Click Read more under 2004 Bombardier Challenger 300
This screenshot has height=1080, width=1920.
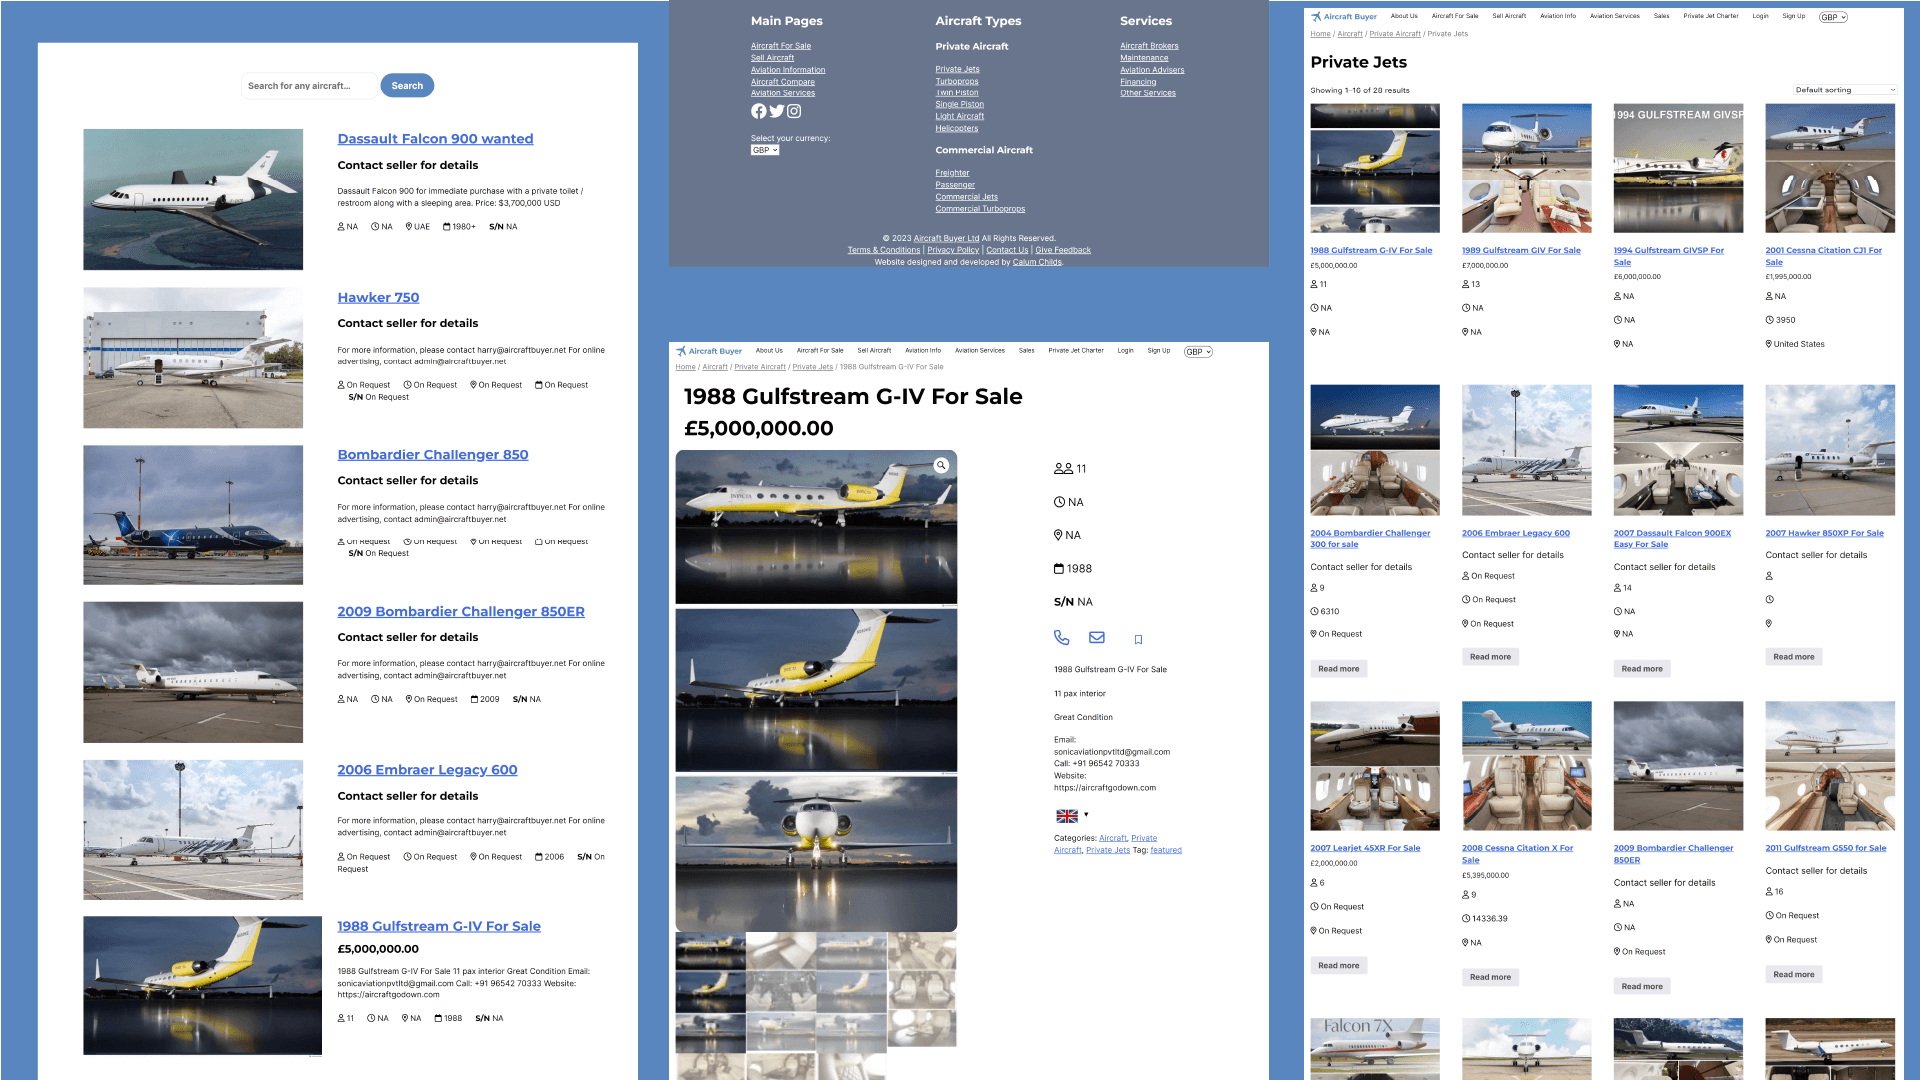[1338, 669]
